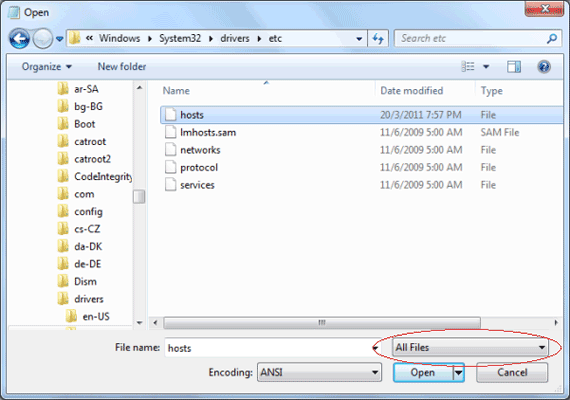
Task: Expand the breadcrumb arrow after Windows
Action: tap(150, 39)
